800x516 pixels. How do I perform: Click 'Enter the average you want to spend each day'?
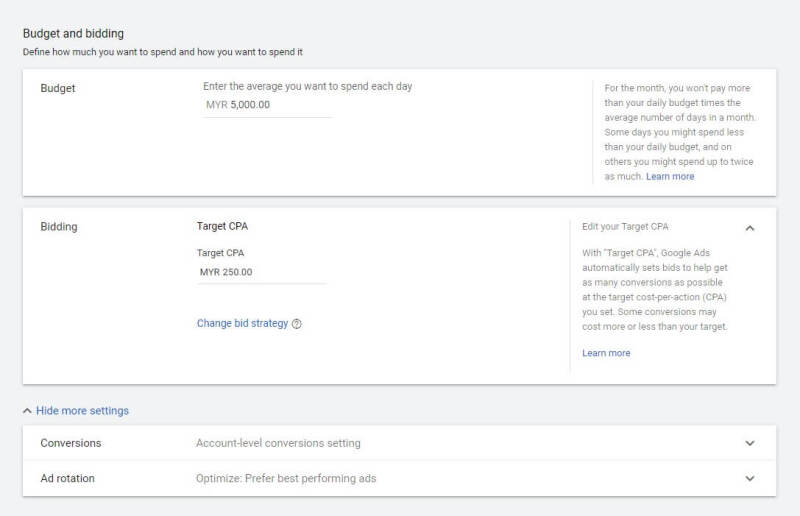[308, 86]
